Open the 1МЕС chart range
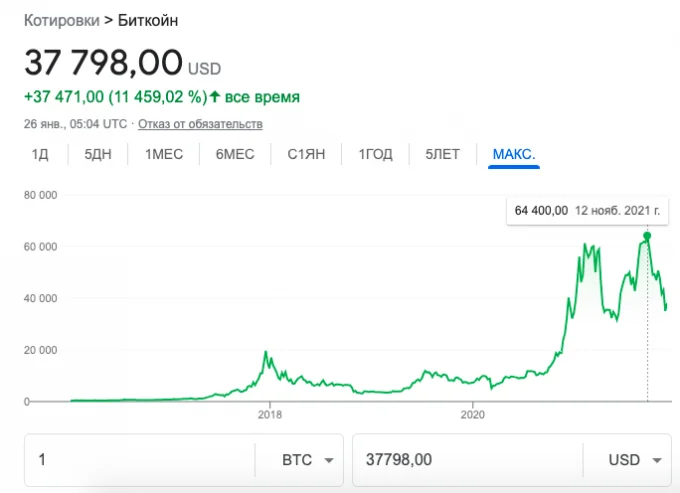The width and height of the screenshot is (680, 493). (164, 154)
